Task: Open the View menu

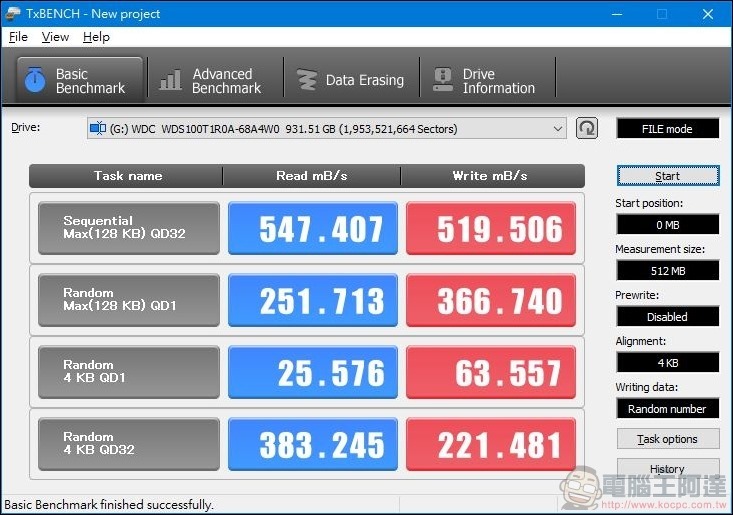Action: [x=55, y=37]
